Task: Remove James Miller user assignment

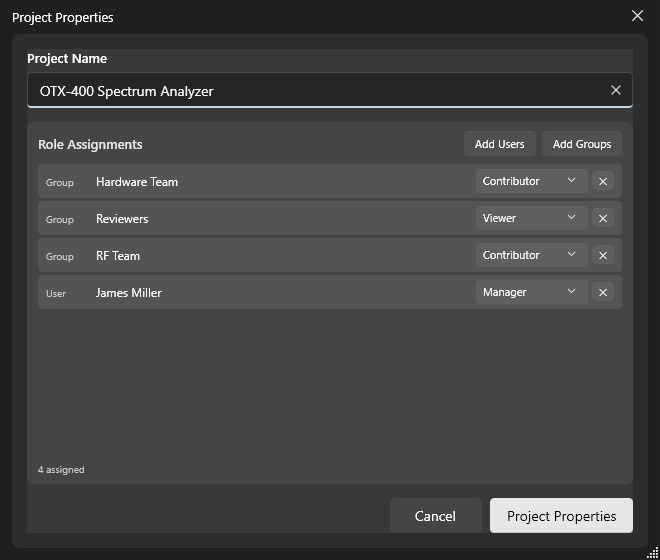Action: point(603,293)
